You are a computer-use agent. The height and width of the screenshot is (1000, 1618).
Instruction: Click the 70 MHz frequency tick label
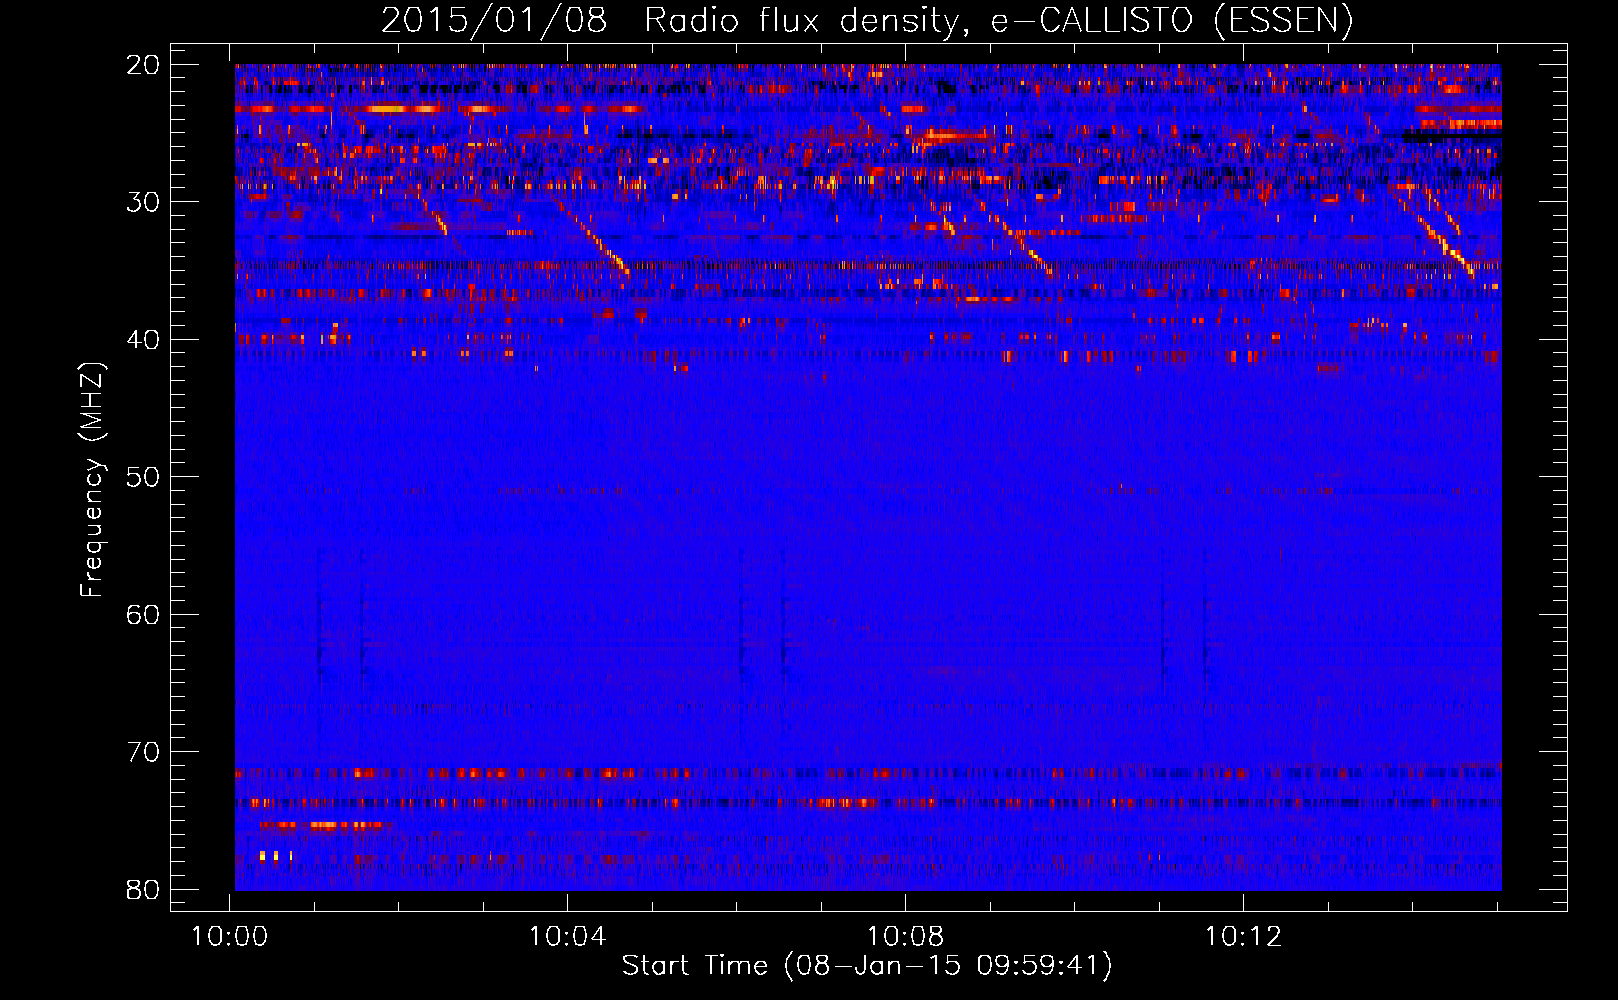(x=143, y=752)
